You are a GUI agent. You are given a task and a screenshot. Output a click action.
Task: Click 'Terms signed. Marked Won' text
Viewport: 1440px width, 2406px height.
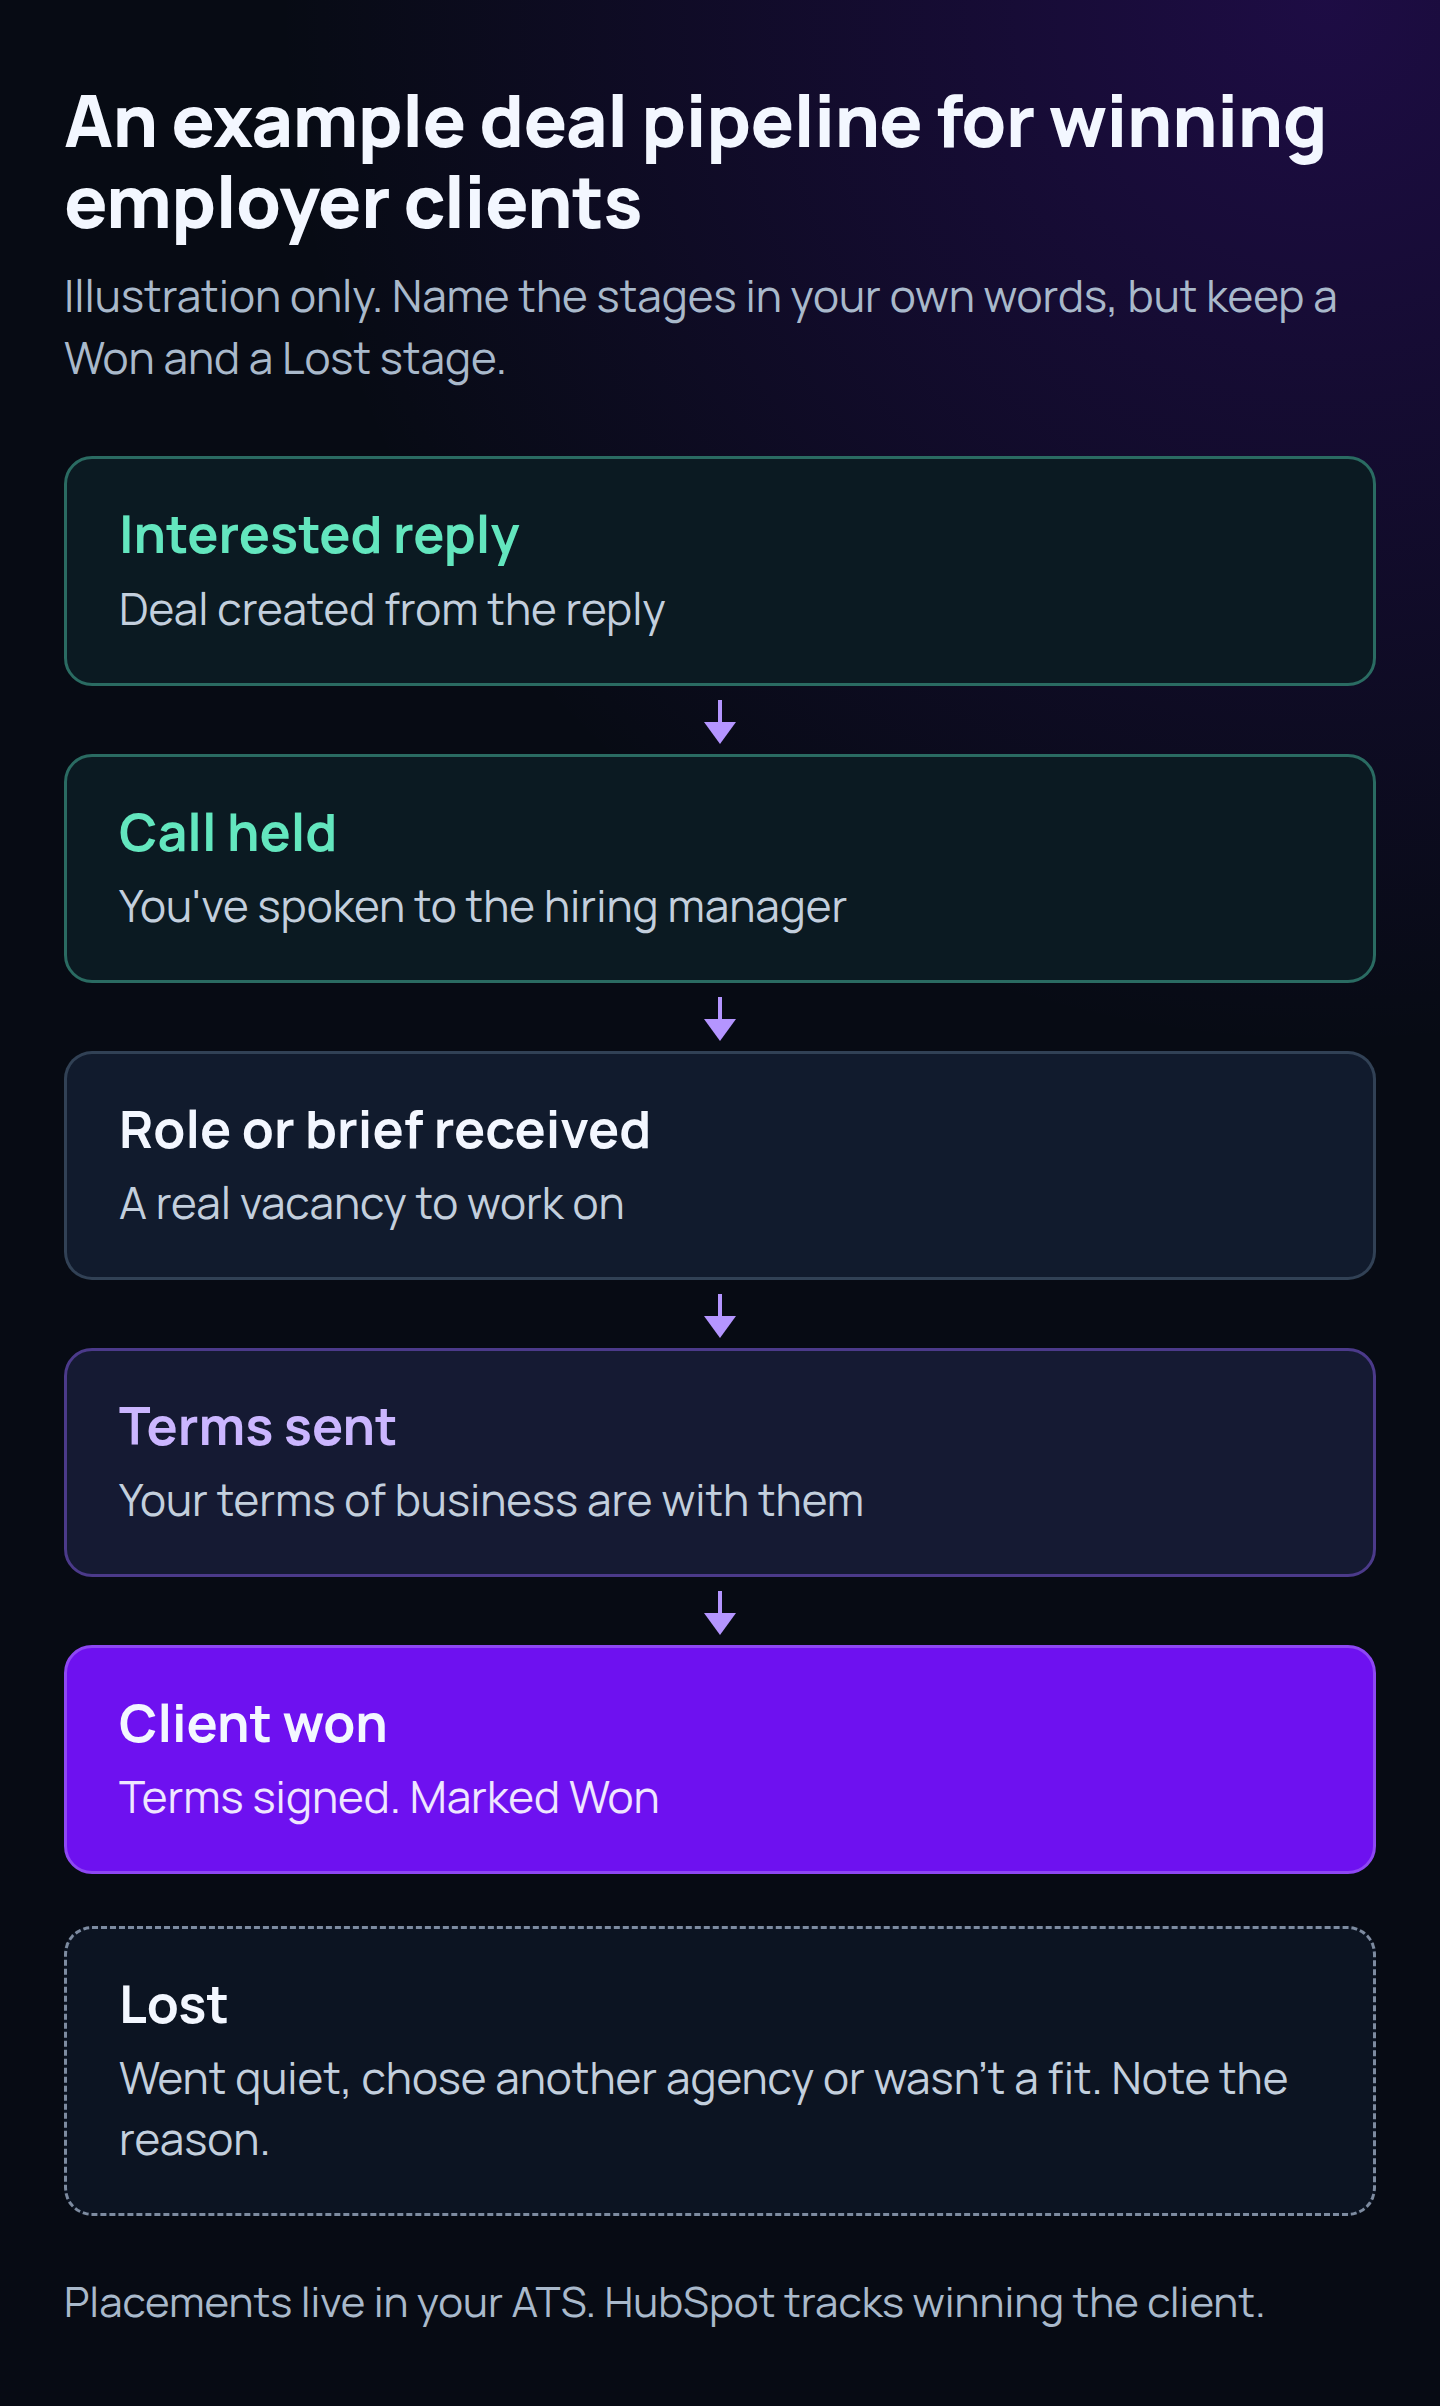[389, 1798]
